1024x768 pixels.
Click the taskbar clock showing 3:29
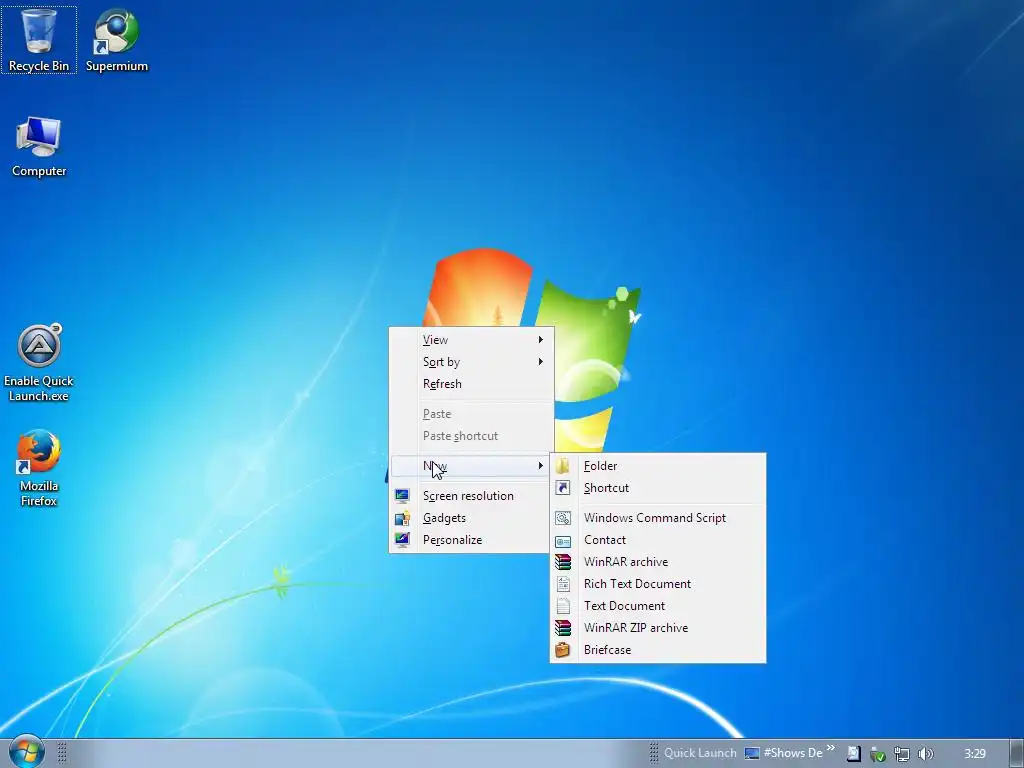[x=974, y=754]
